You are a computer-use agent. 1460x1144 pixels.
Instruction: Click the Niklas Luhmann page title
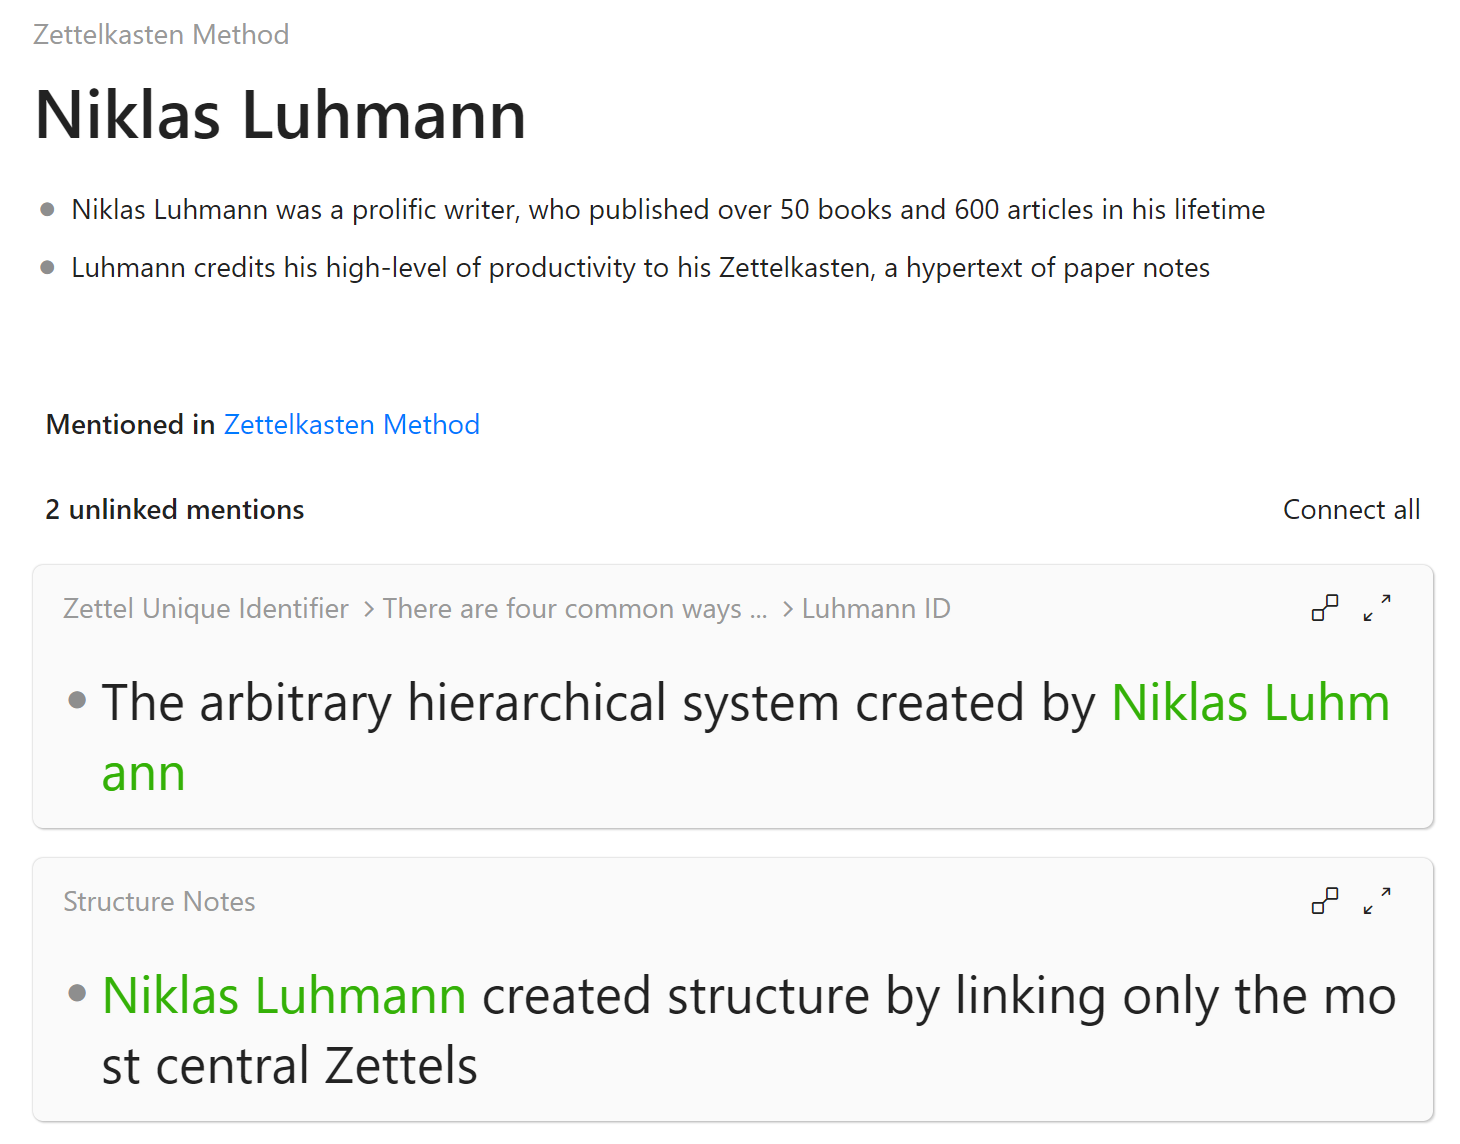[280, 115]
